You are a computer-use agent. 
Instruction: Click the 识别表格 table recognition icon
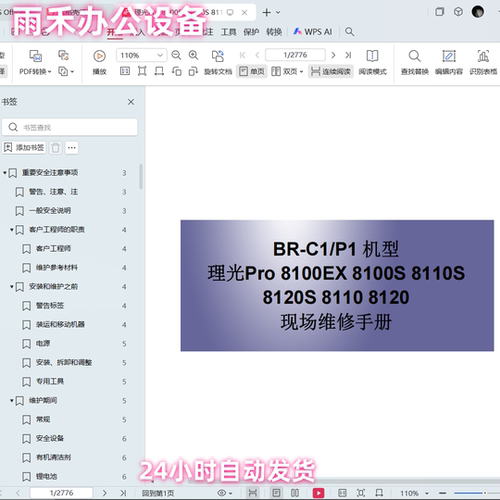pos(483,56)
